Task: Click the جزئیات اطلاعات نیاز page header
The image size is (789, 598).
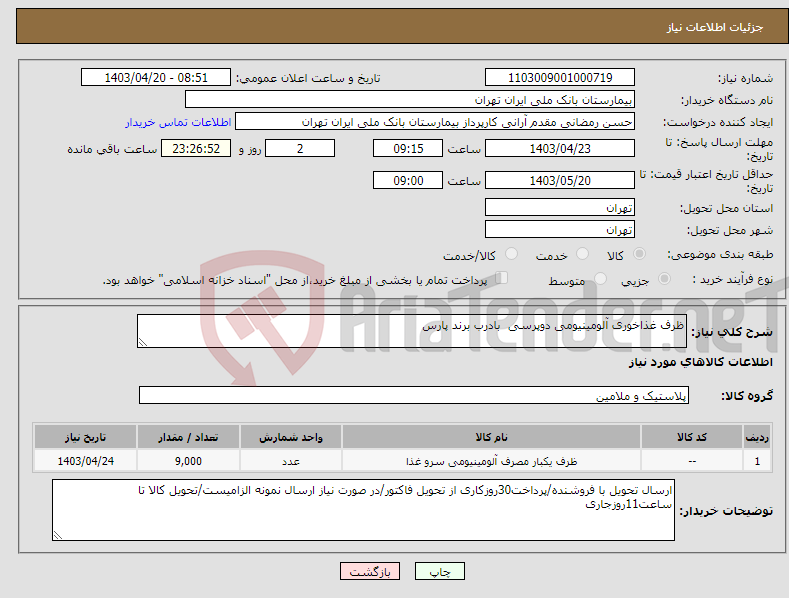Action: (715, 27)
